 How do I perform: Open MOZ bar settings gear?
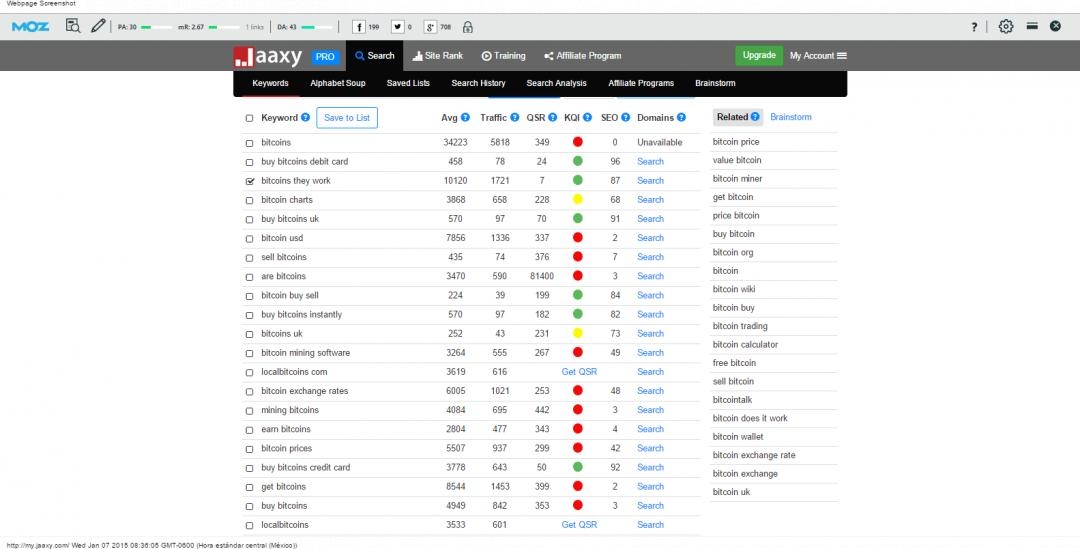point(1006,26)
